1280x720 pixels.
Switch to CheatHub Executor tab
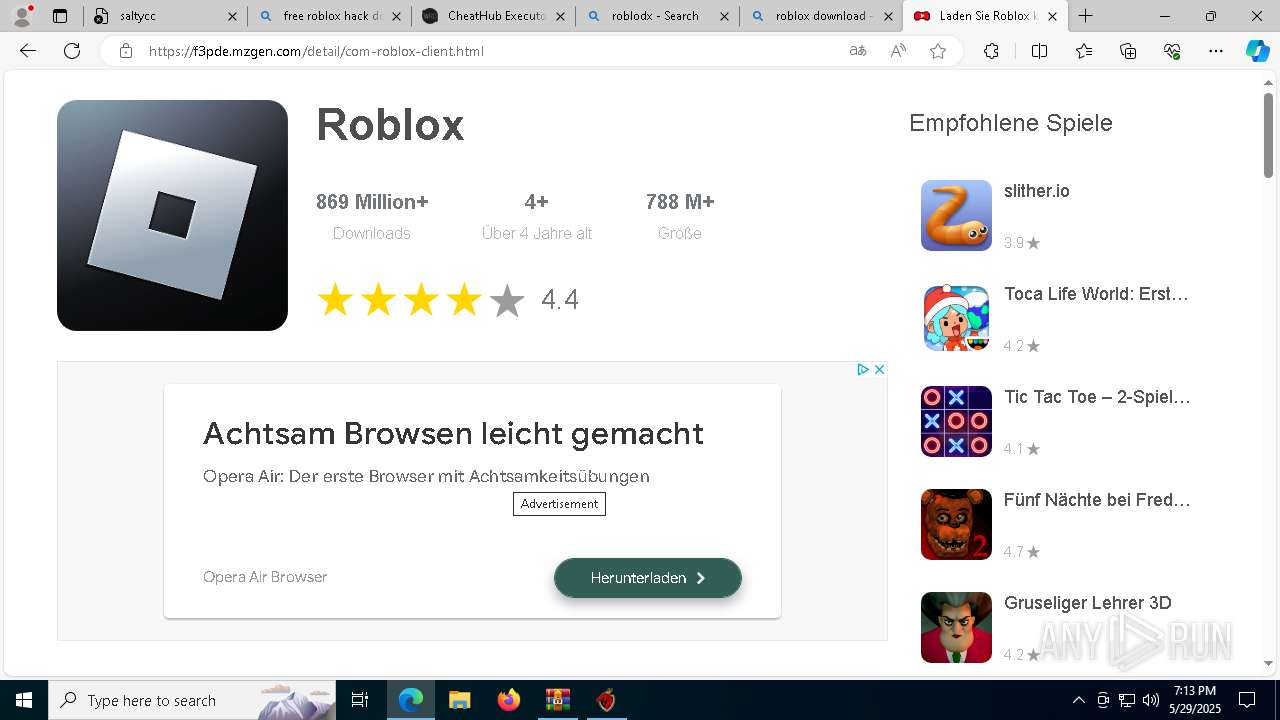493,16
